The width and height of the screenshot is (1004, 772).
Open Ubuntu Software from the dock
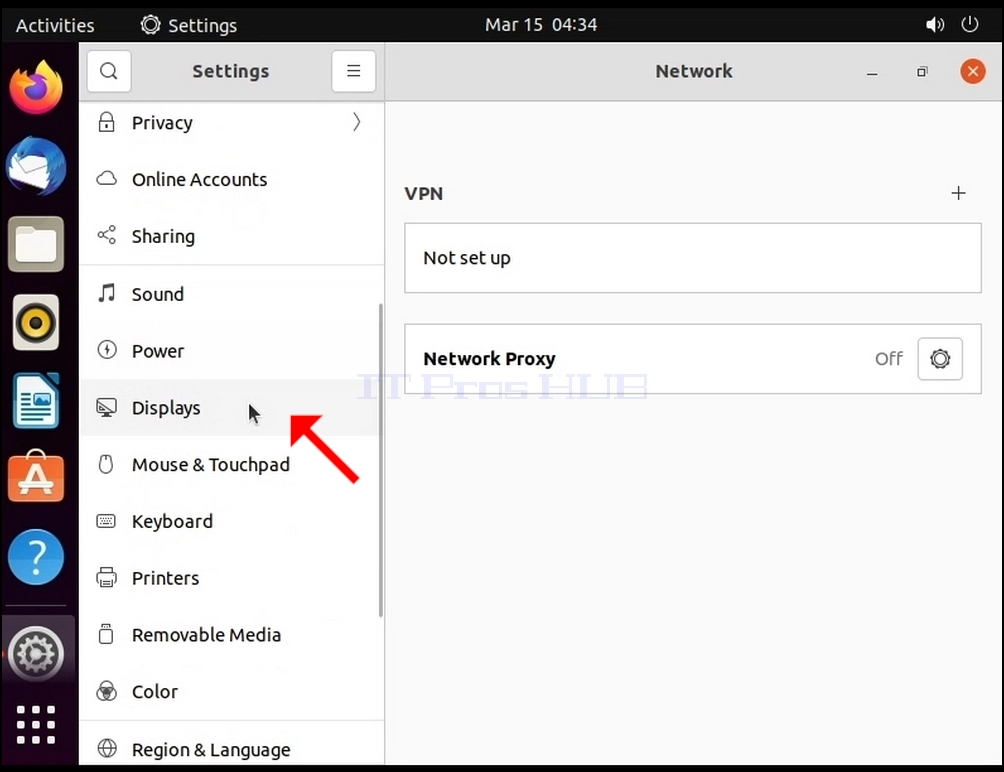coord(36,477)
